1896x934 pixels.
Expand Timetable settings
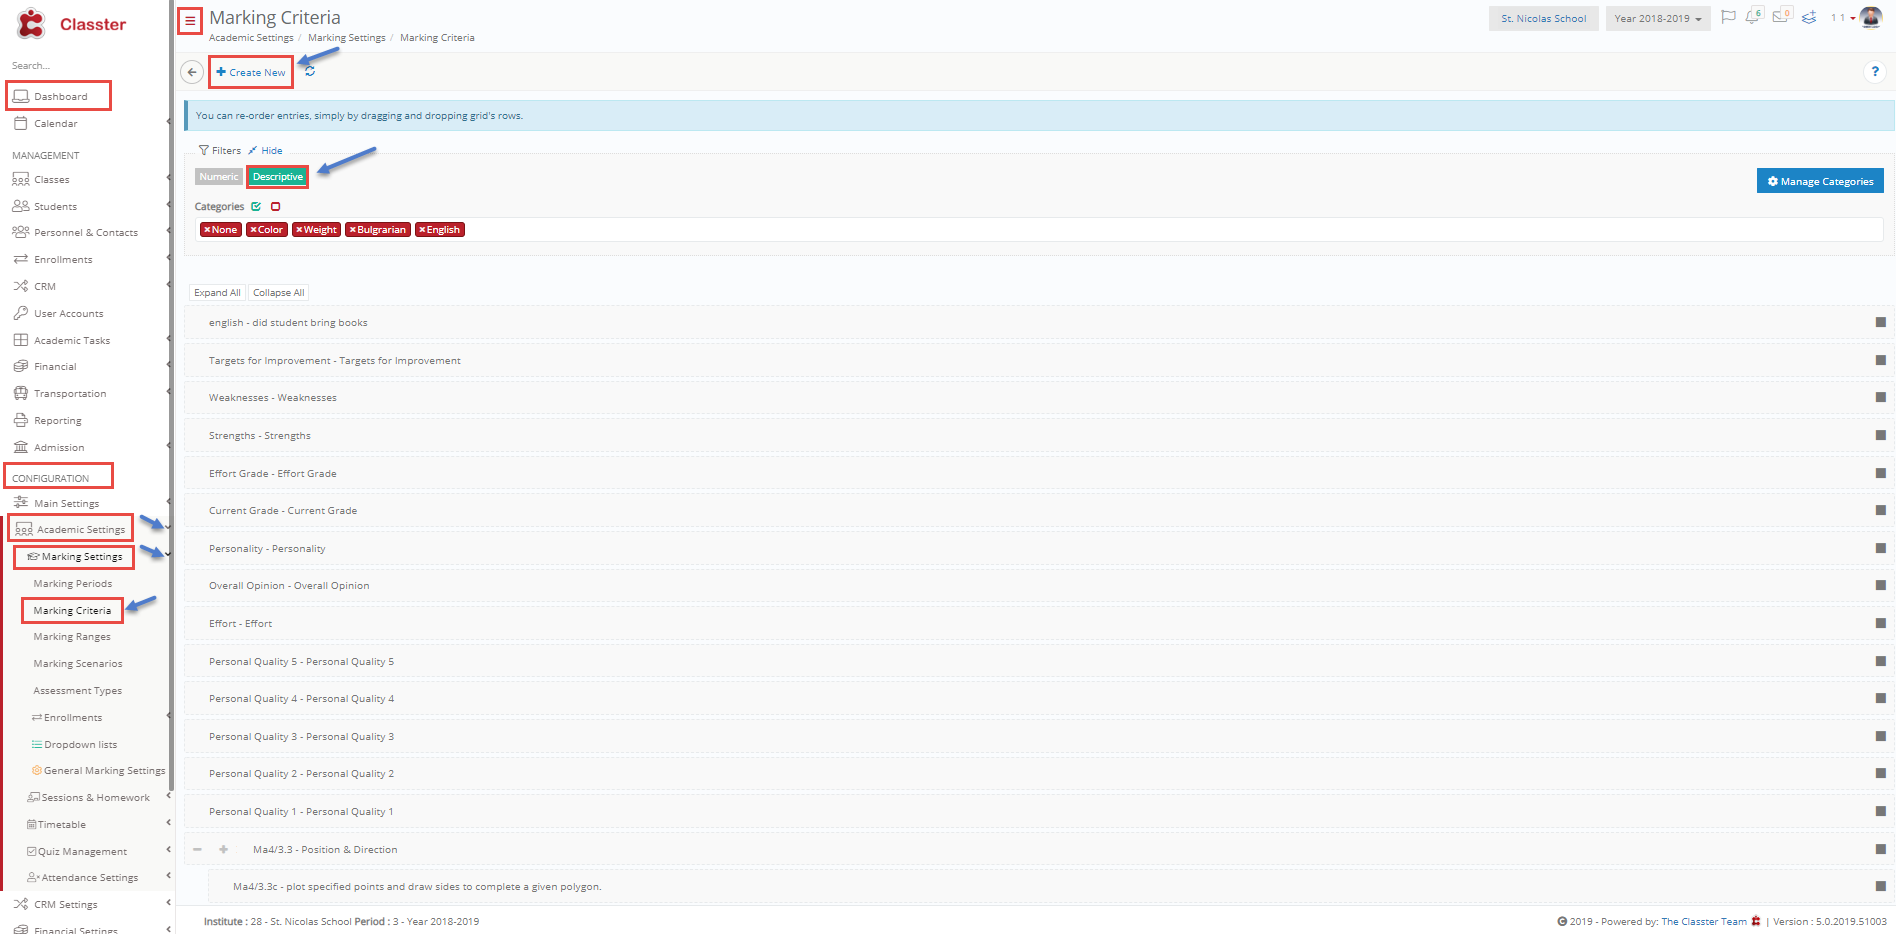pos(62,824)
